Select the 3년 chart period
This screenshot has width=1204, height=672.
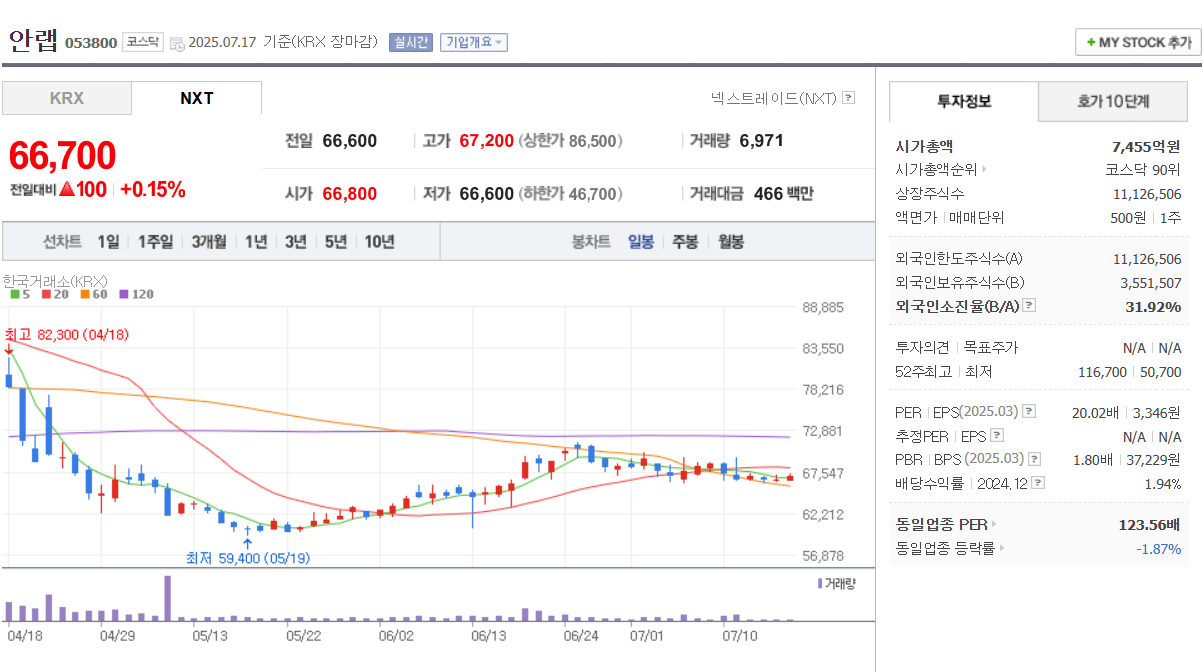(295, 241)
